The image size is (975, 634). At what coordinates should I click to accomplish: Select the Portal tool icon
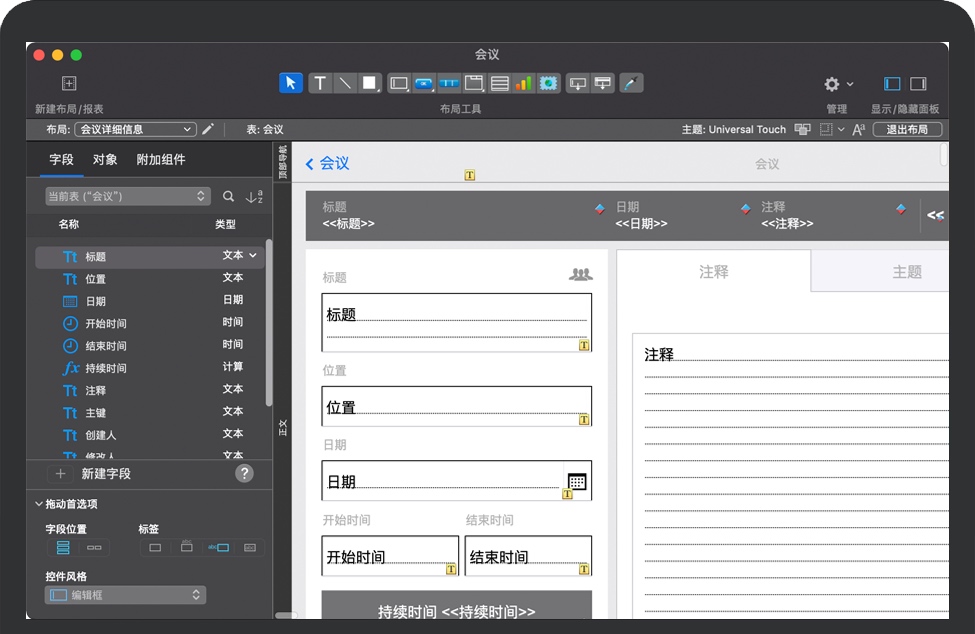pos(499,83)
